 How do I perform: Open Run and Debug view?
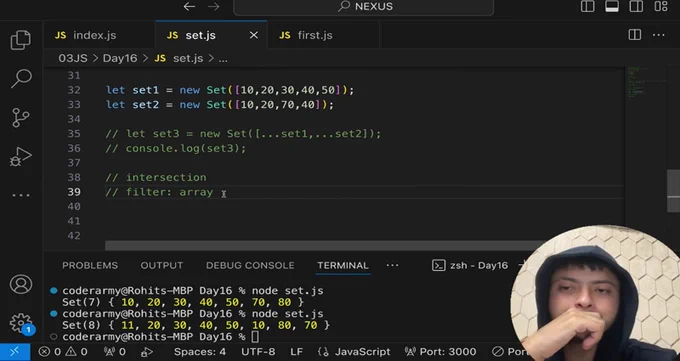[21, 157]
